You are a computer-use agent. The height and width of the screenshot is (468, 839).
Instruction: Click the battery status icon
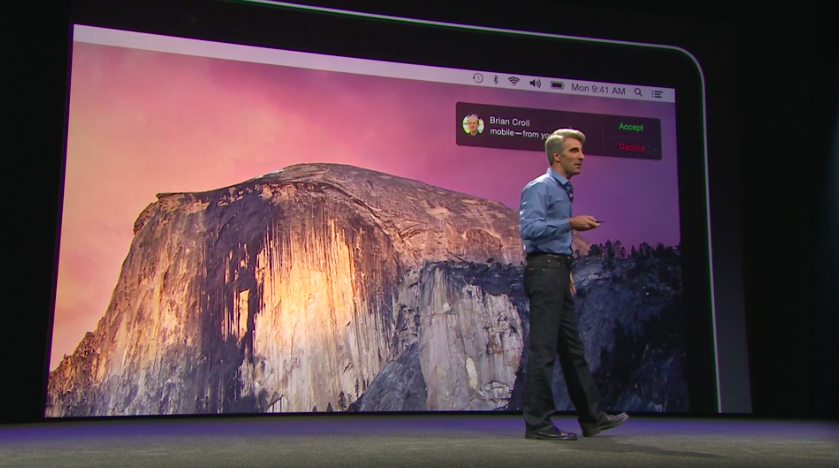coord(558,85)
